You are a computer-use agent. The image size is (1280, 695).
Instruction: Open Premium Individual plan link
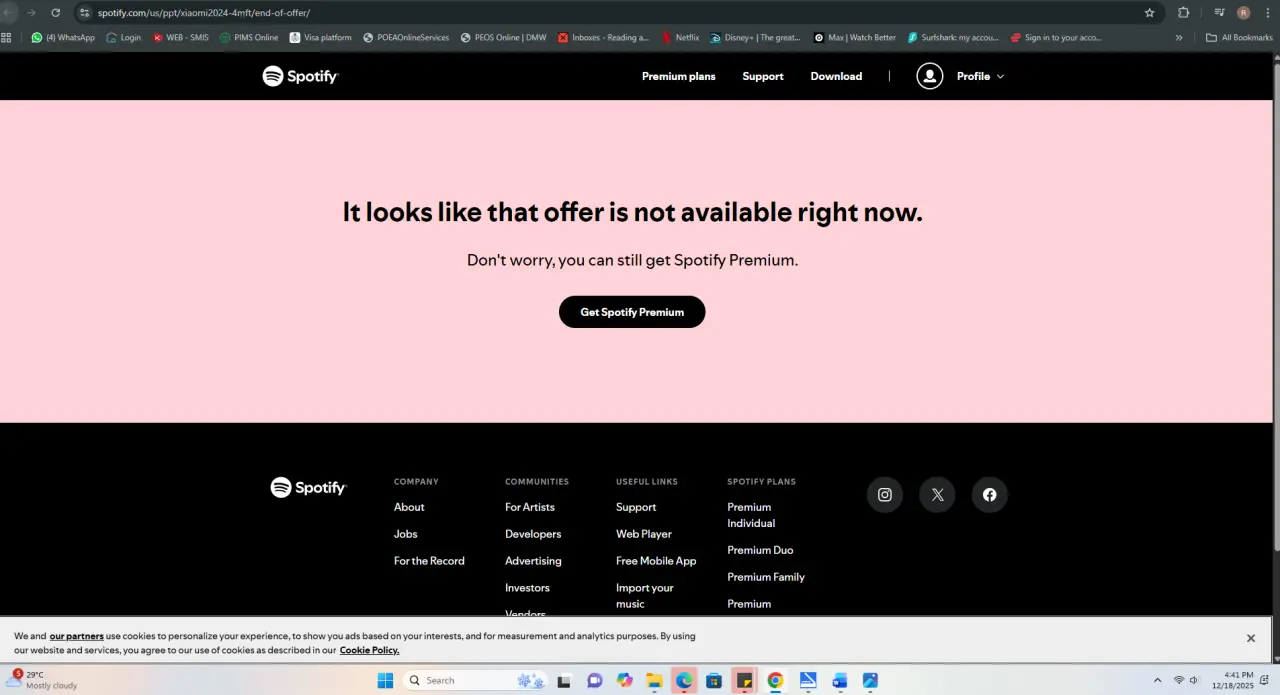tap(751, 515)
